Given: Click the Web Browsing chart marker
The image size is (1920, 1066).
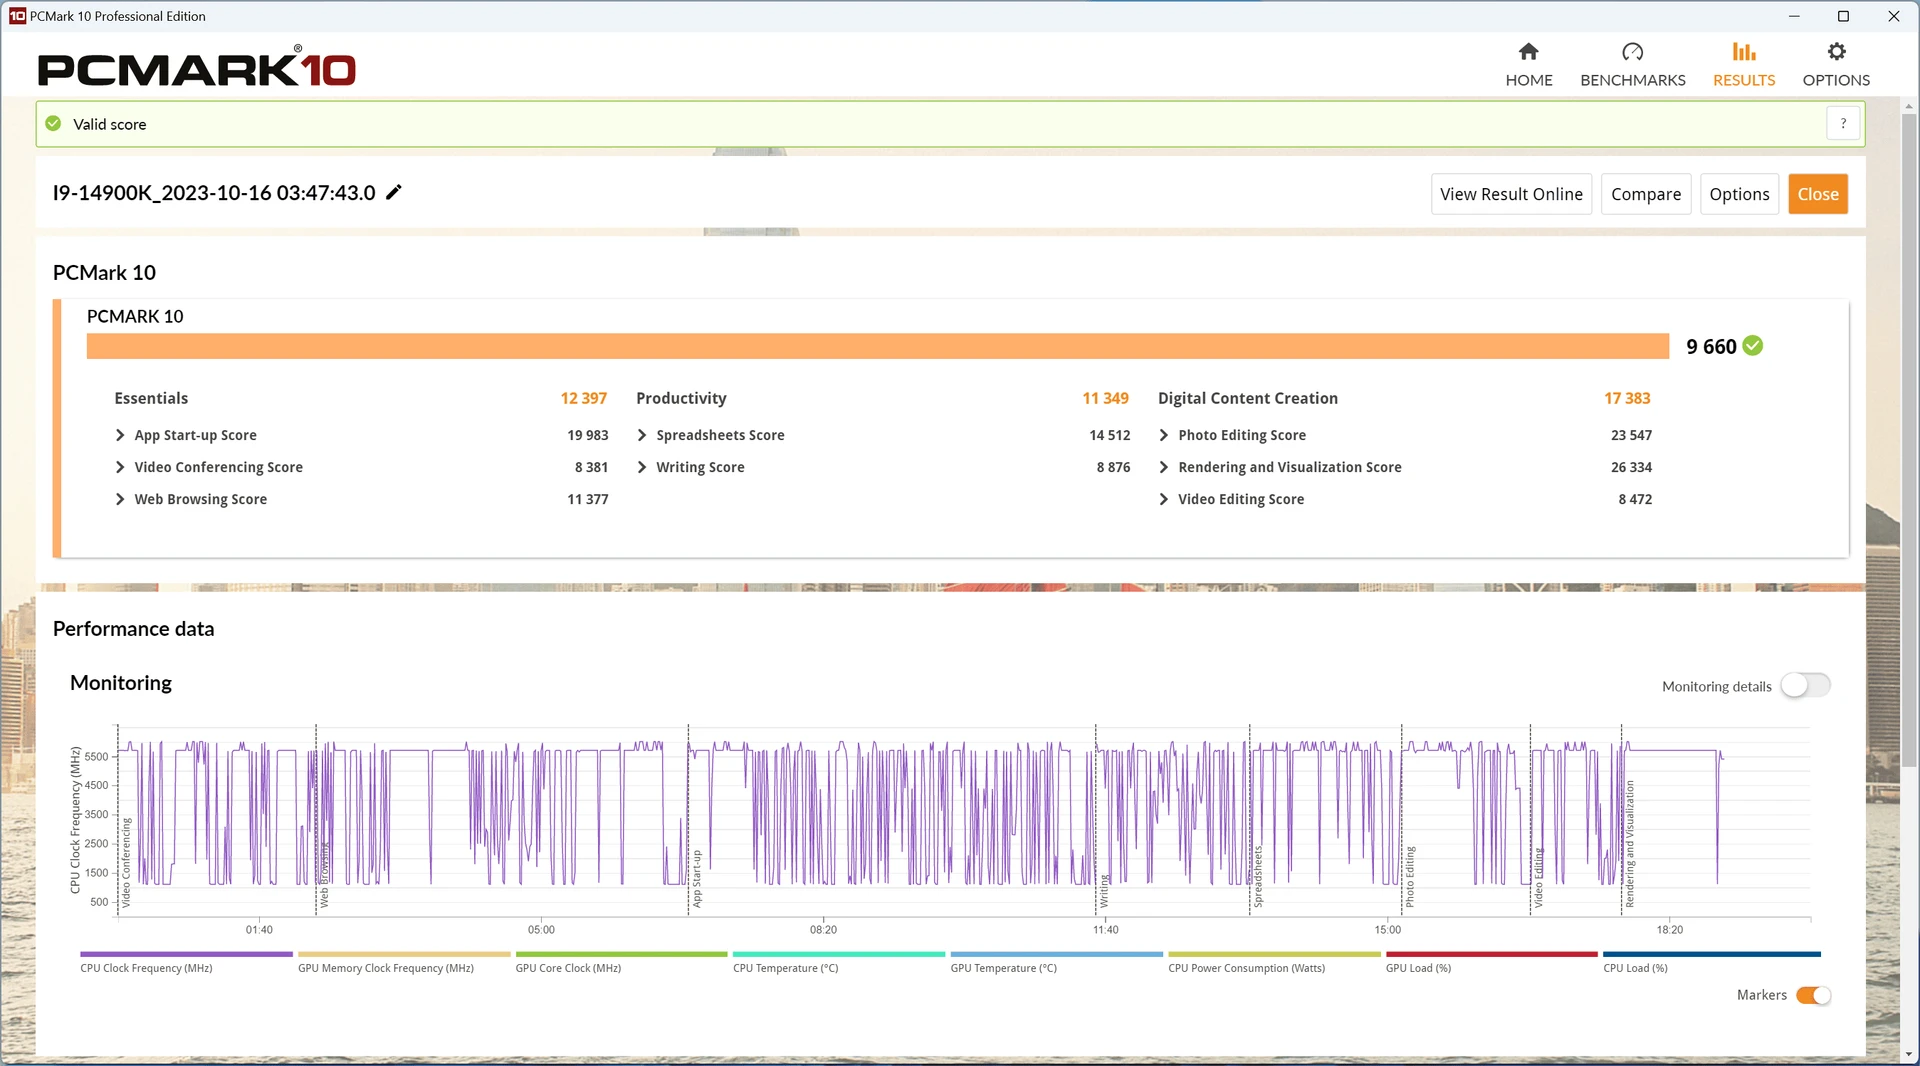Looking at the screenshot, I should 324,875.
